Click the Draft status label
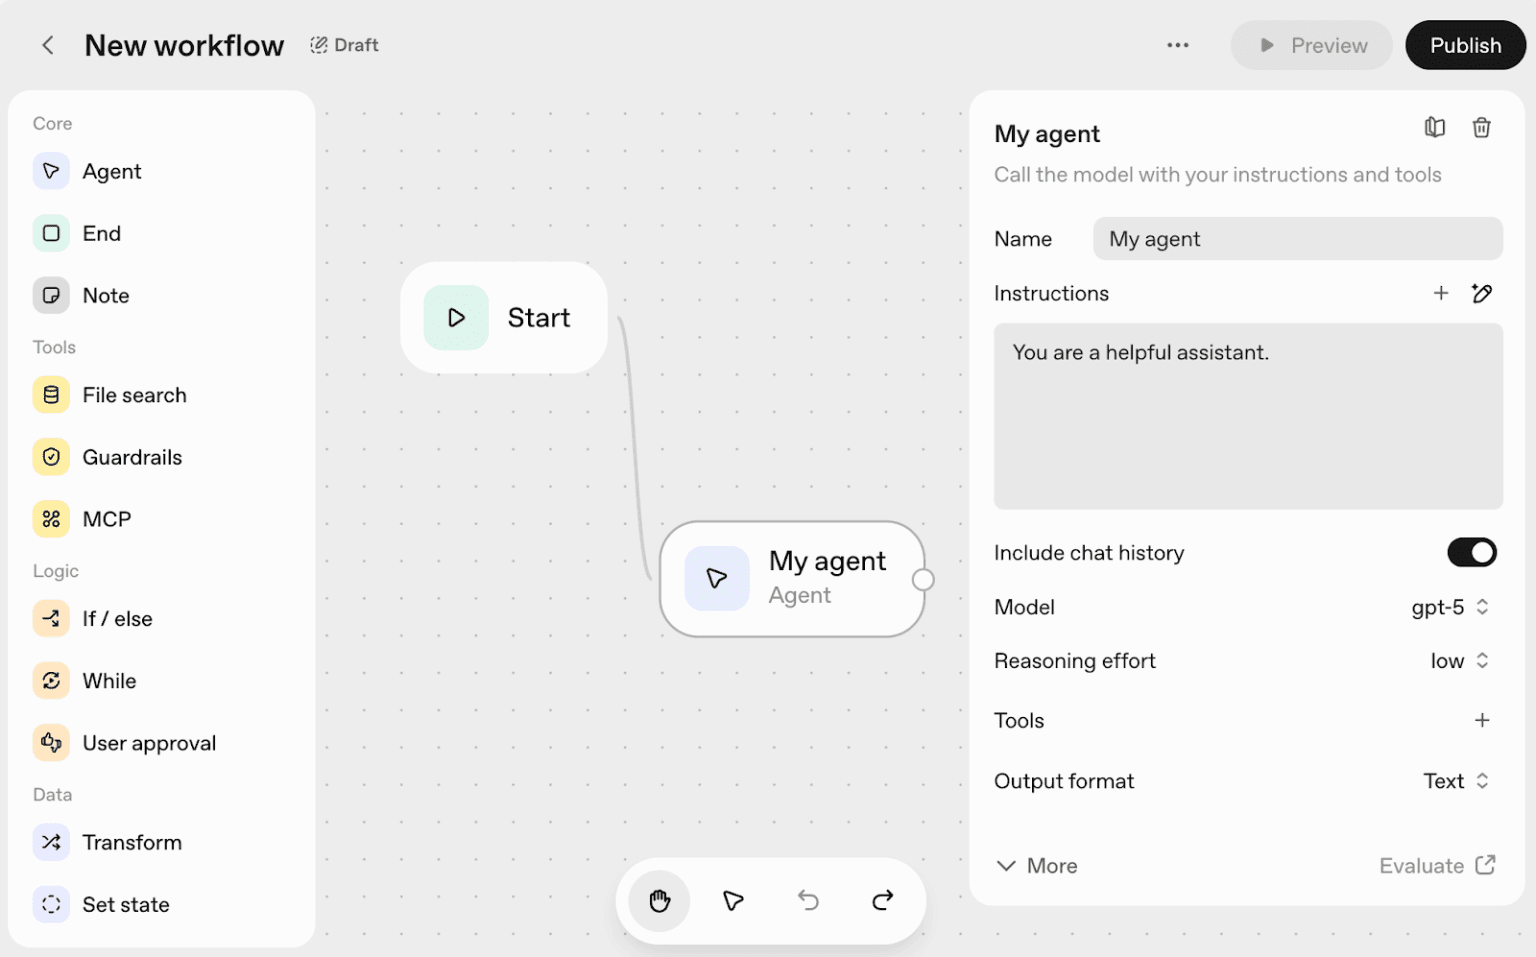 pos(344,45)
